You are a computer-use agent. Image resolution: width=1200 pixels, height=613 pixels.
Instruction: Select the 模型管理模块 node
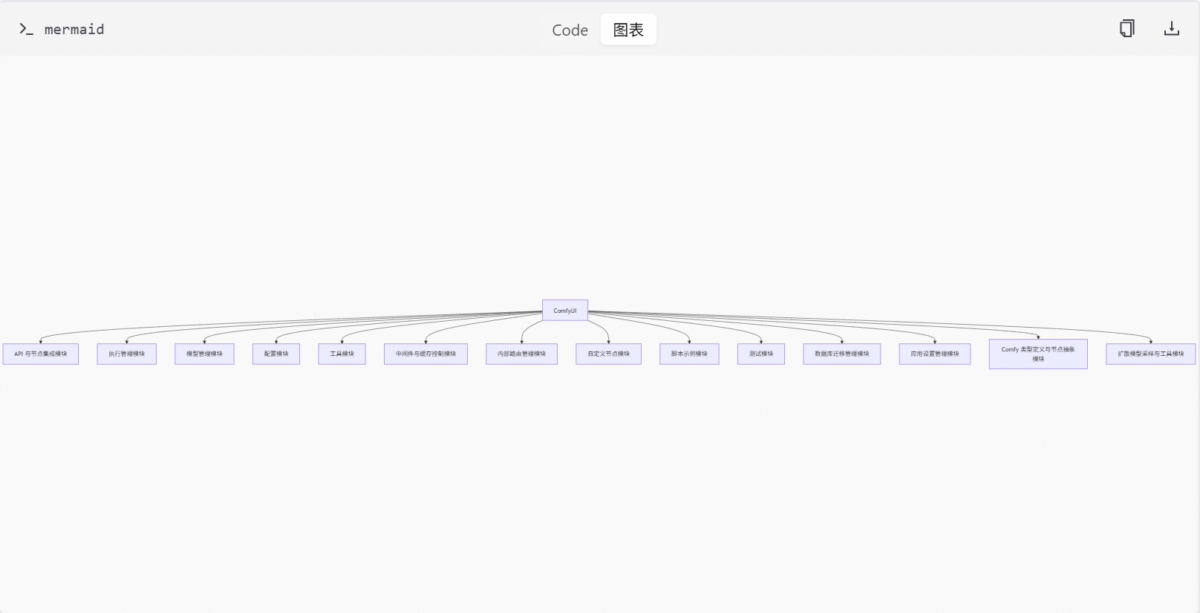click(204, 354)
